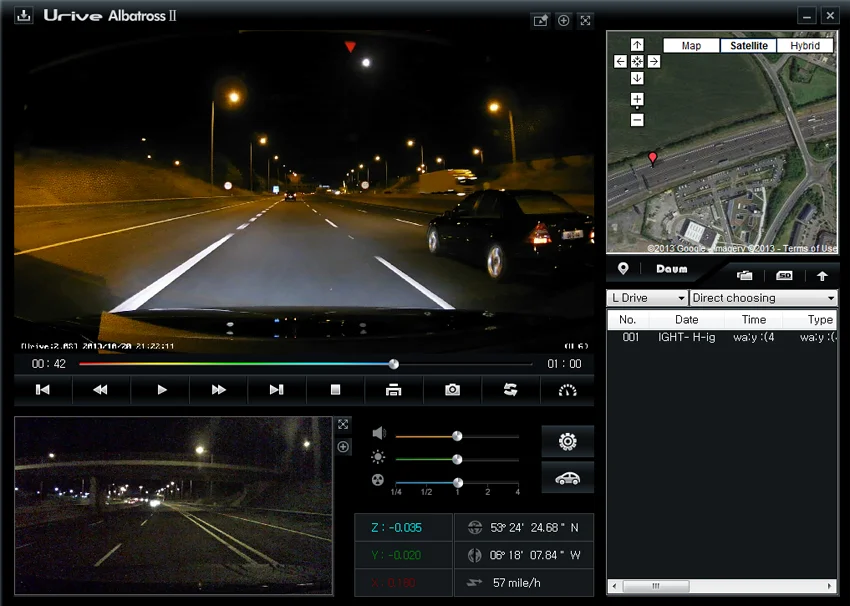The image size is (850, 606).
Task: Zoom in on the map
Action: coord(637,99)
